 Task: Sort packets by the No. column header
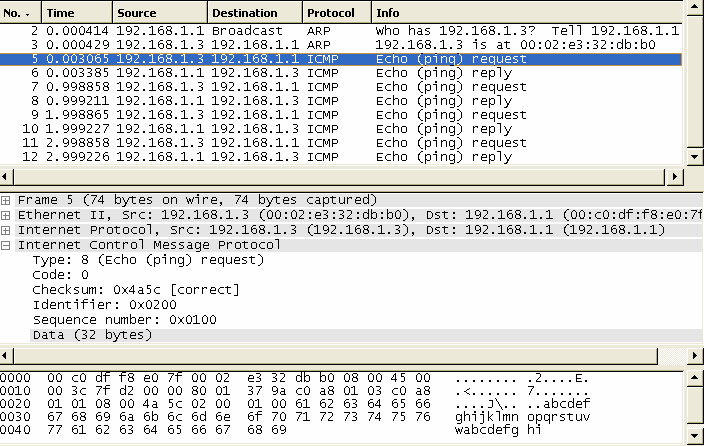click(x=20, y=13)
